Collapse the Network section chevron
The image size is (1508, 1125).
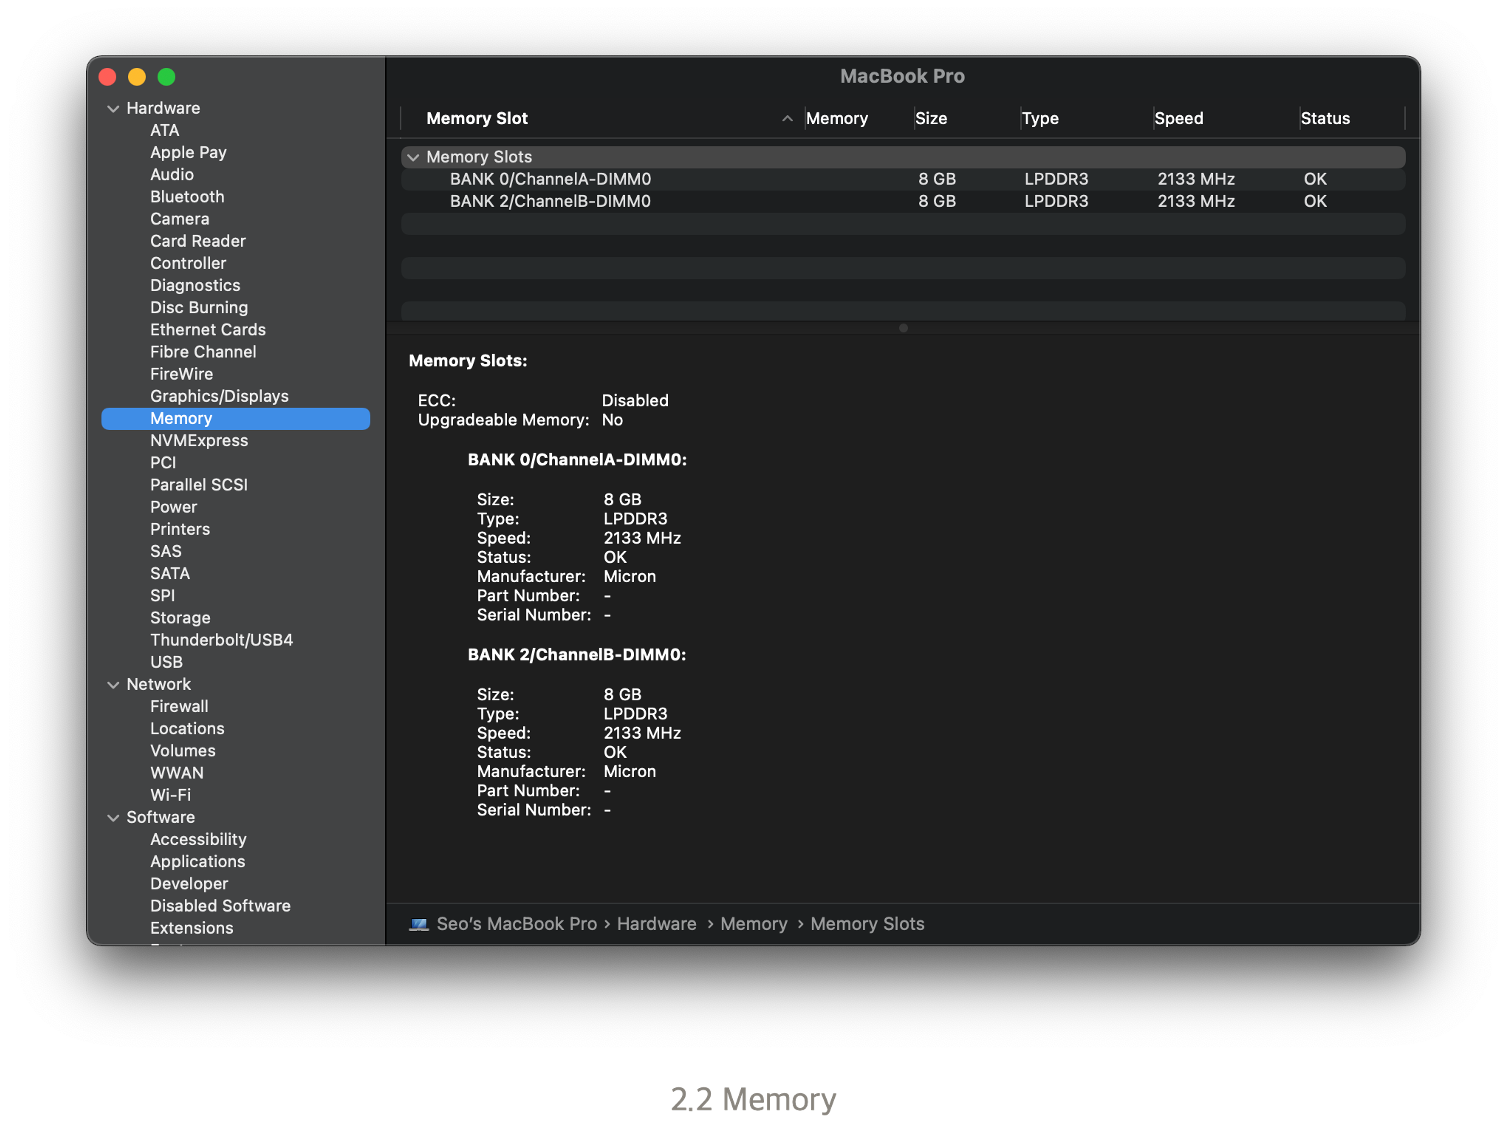point(113,685)
